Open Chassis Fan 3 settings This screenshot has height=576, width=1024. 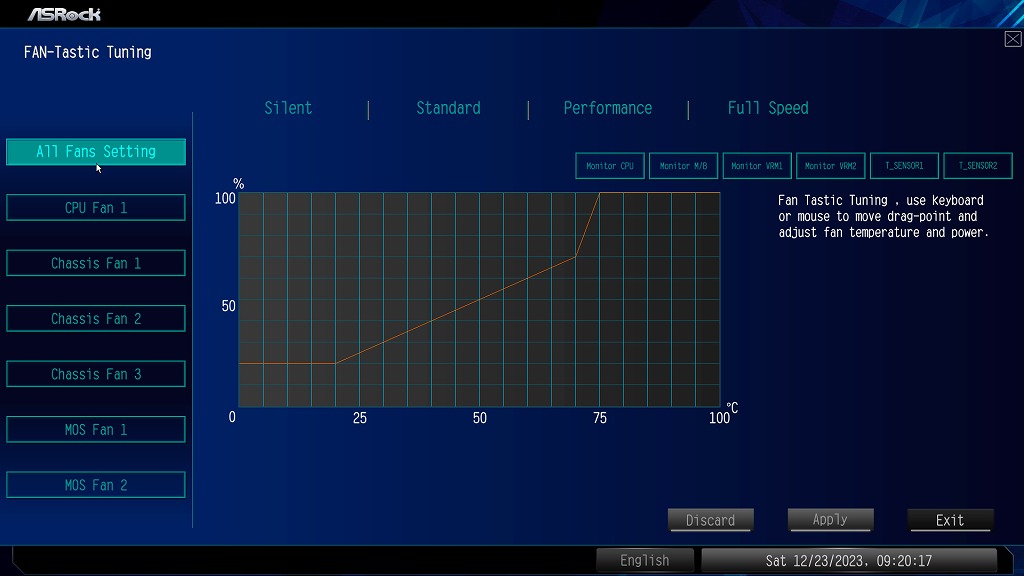96,374
